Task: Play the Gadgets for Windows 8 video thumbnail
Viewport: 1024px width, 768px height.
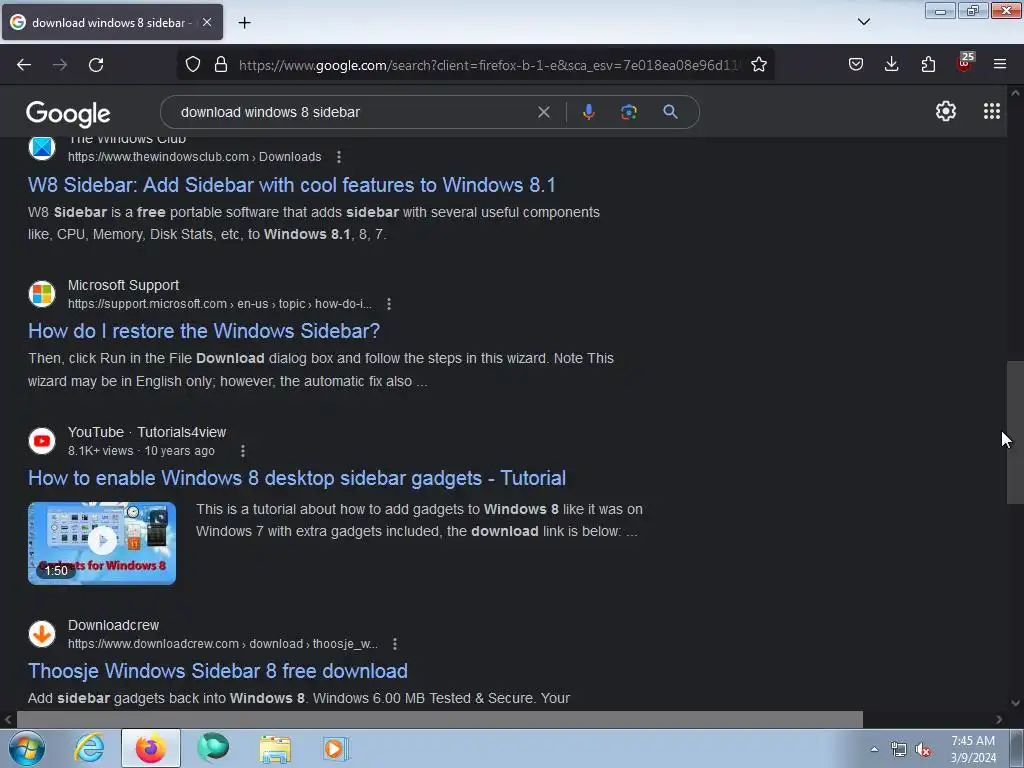Action: [102, 543]
